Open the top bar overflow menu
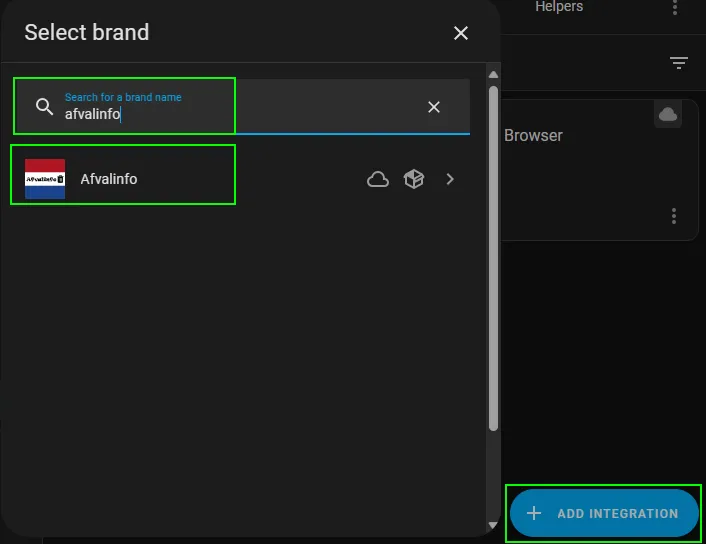This screenshot has height=544, width=706. pos(674,7)
